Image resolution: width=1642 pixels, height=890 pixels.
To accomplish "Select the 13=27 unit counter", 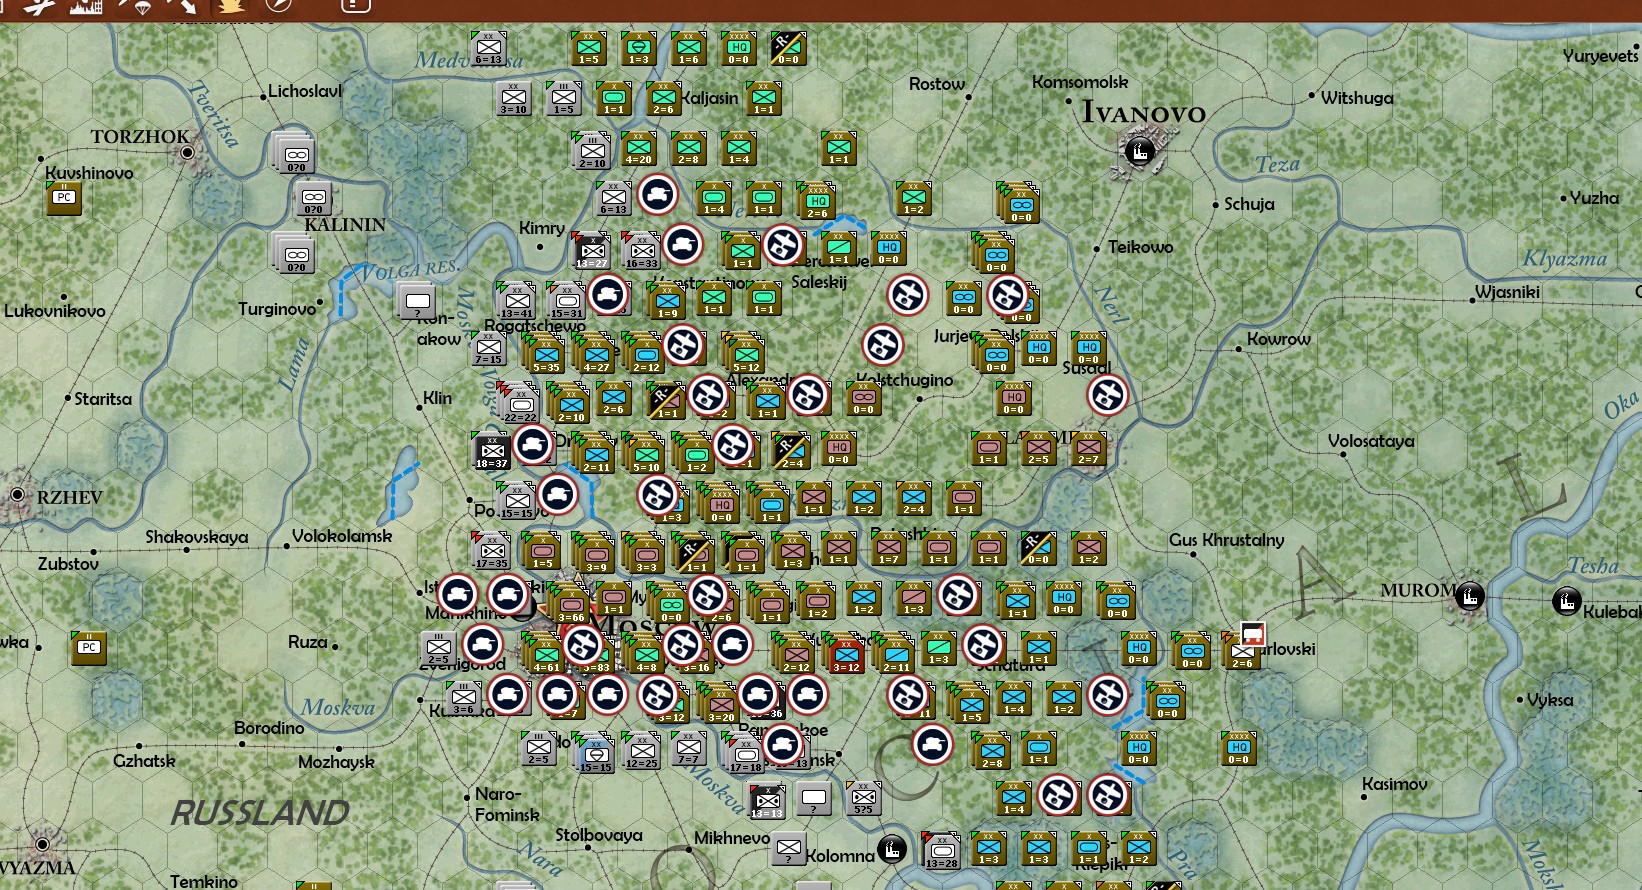I will [591, 249].
